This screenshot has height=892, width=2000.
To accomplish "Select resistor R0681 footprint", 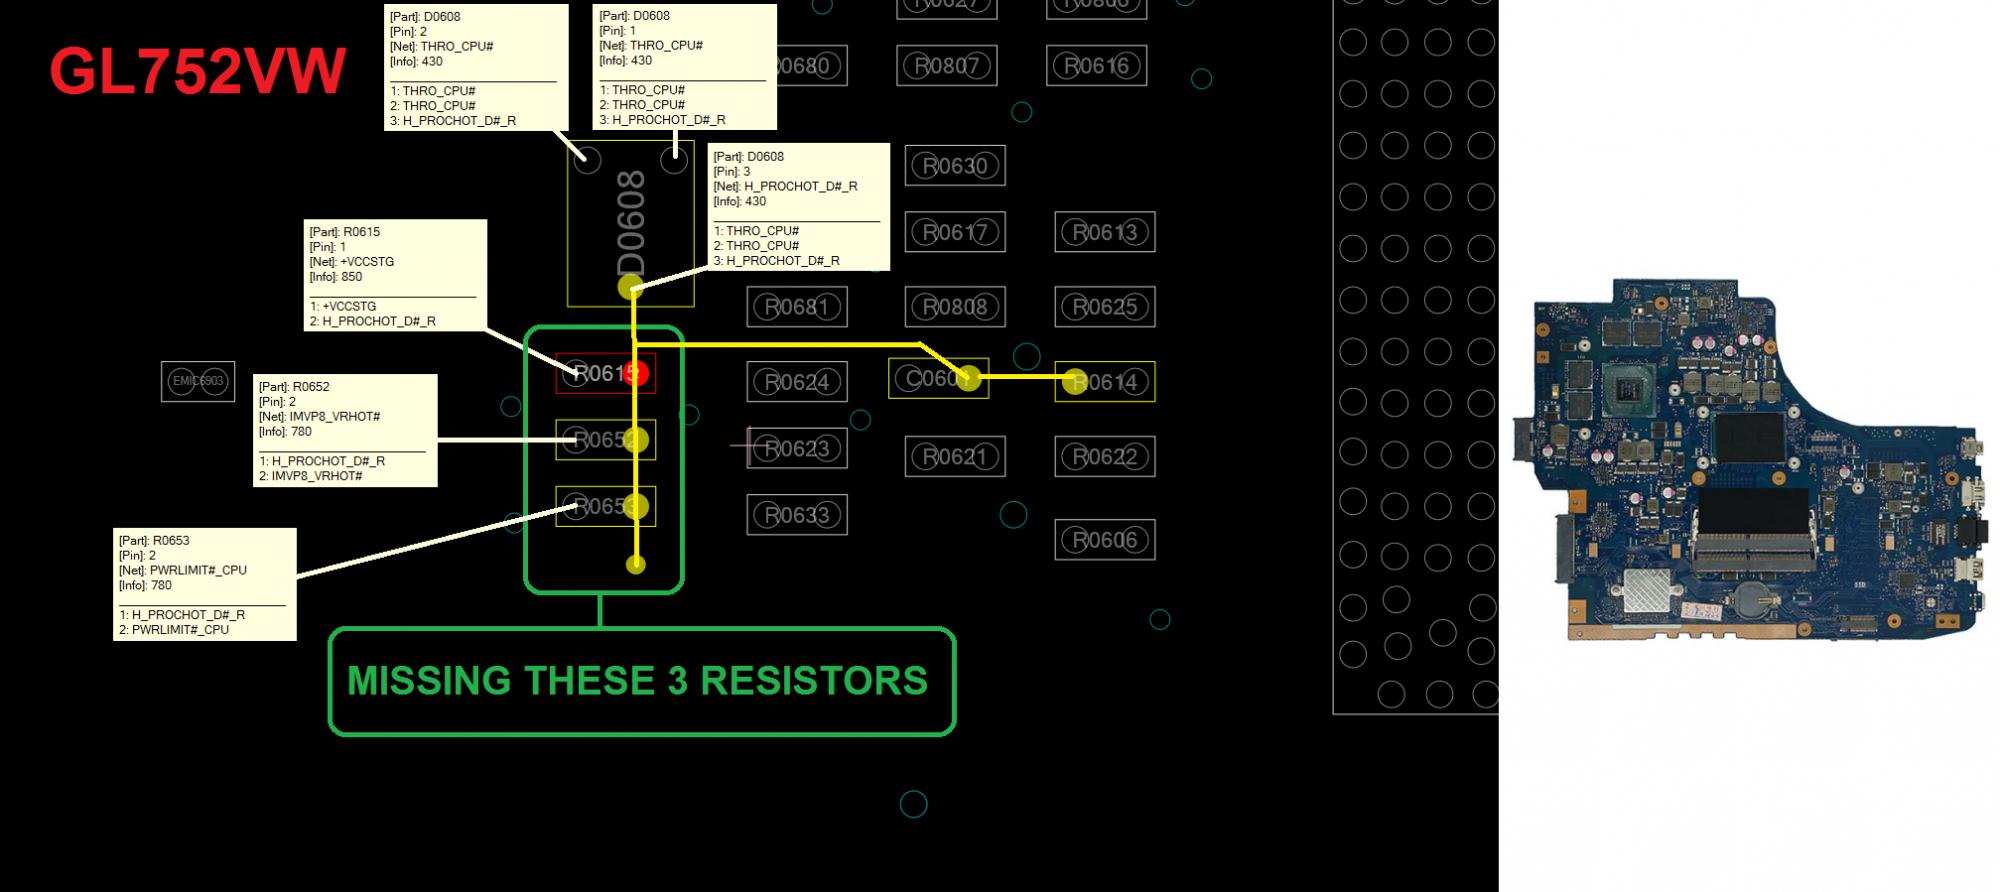I will [797, 307].
